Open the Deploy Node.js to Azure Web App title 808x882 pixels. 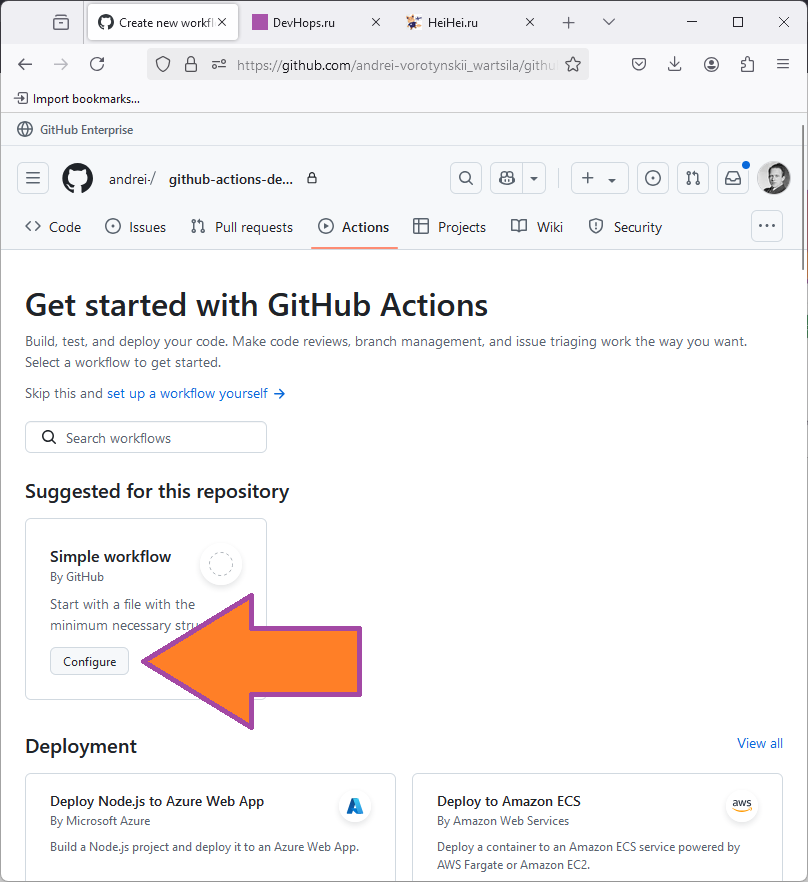tap(157, 801)
